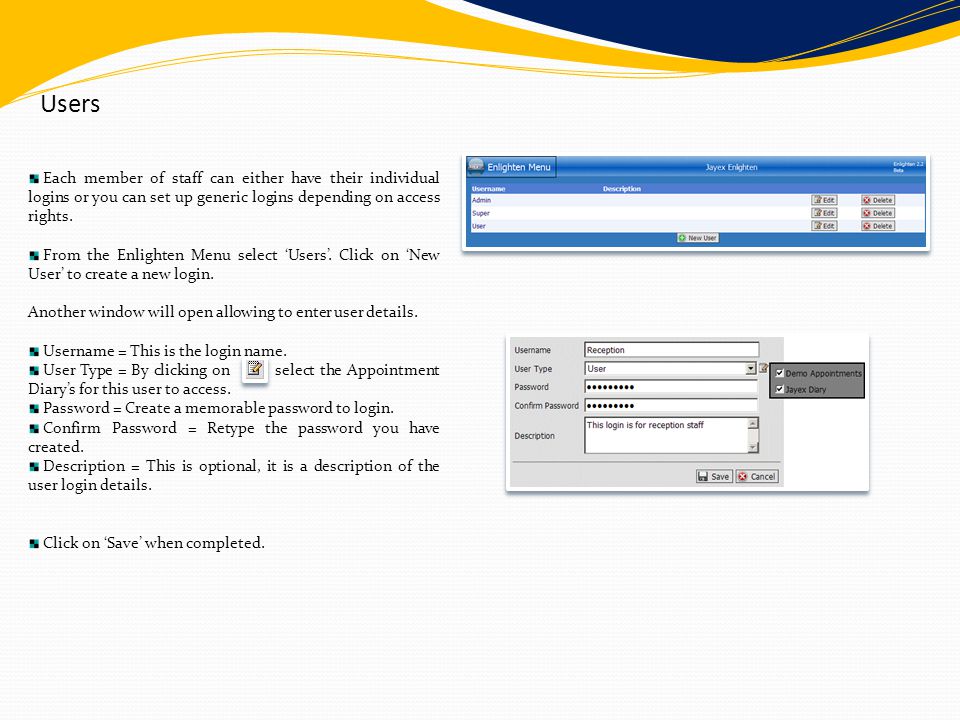Click the Confirm Password input field
960x720 pixels.
[672, 405]
